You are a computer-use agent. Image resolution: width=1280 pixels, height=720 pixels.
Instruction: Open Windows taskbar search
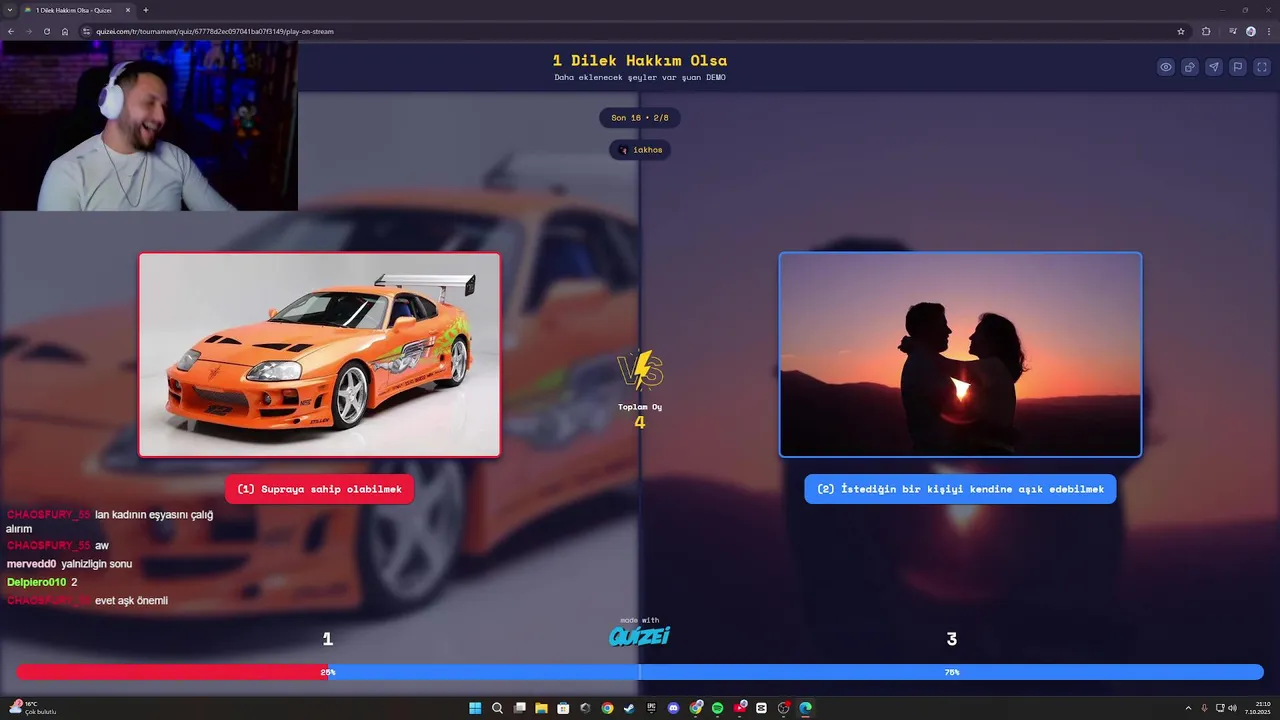coord(497,708)
